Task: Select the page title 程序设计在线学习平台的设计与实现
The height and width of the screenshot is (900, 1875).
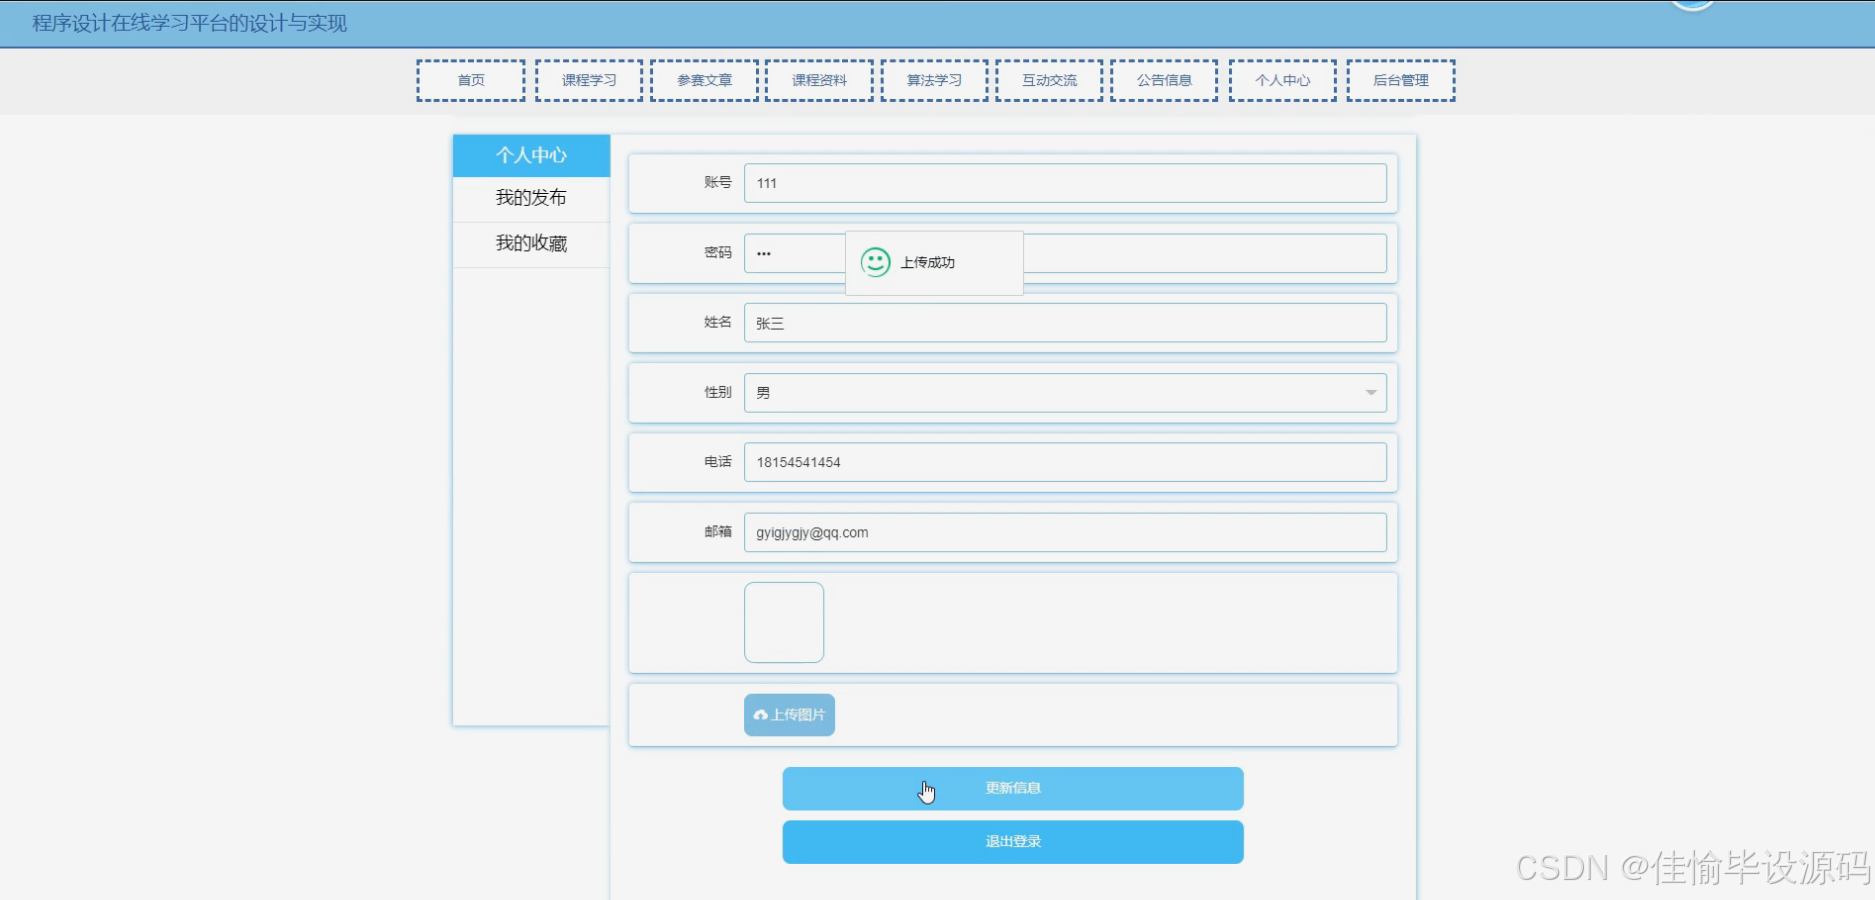Action: tap(190, 23)
